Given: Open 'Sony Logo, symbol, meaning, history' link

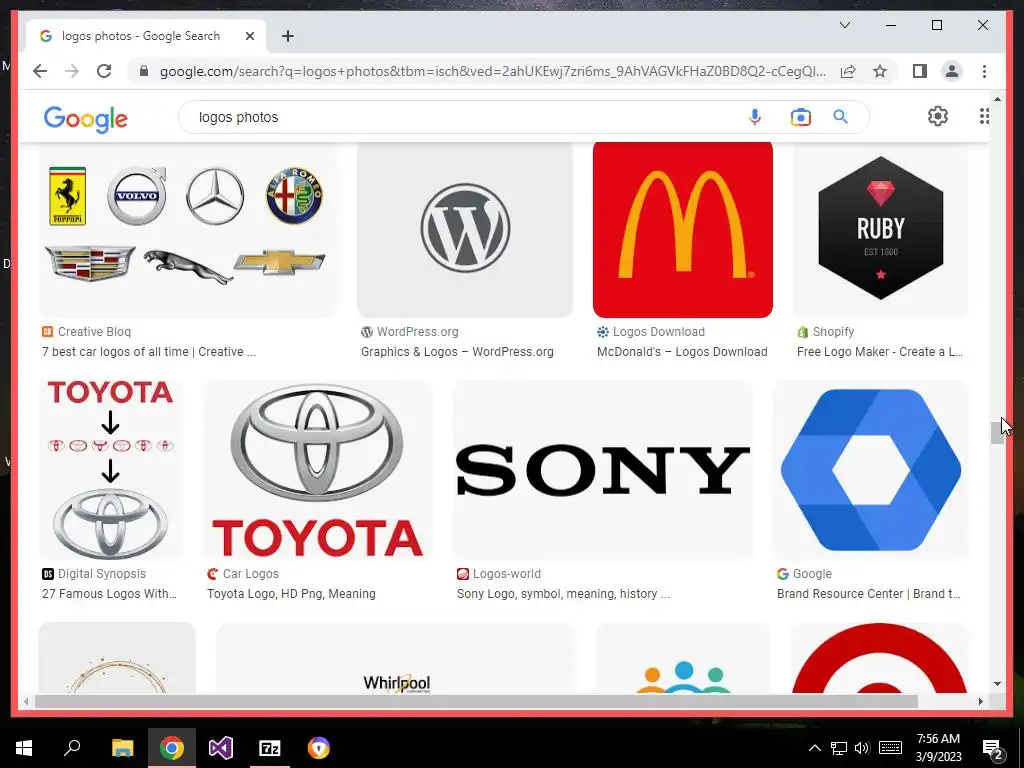Looking at the screenshot, I should click(x=563, y=594).
